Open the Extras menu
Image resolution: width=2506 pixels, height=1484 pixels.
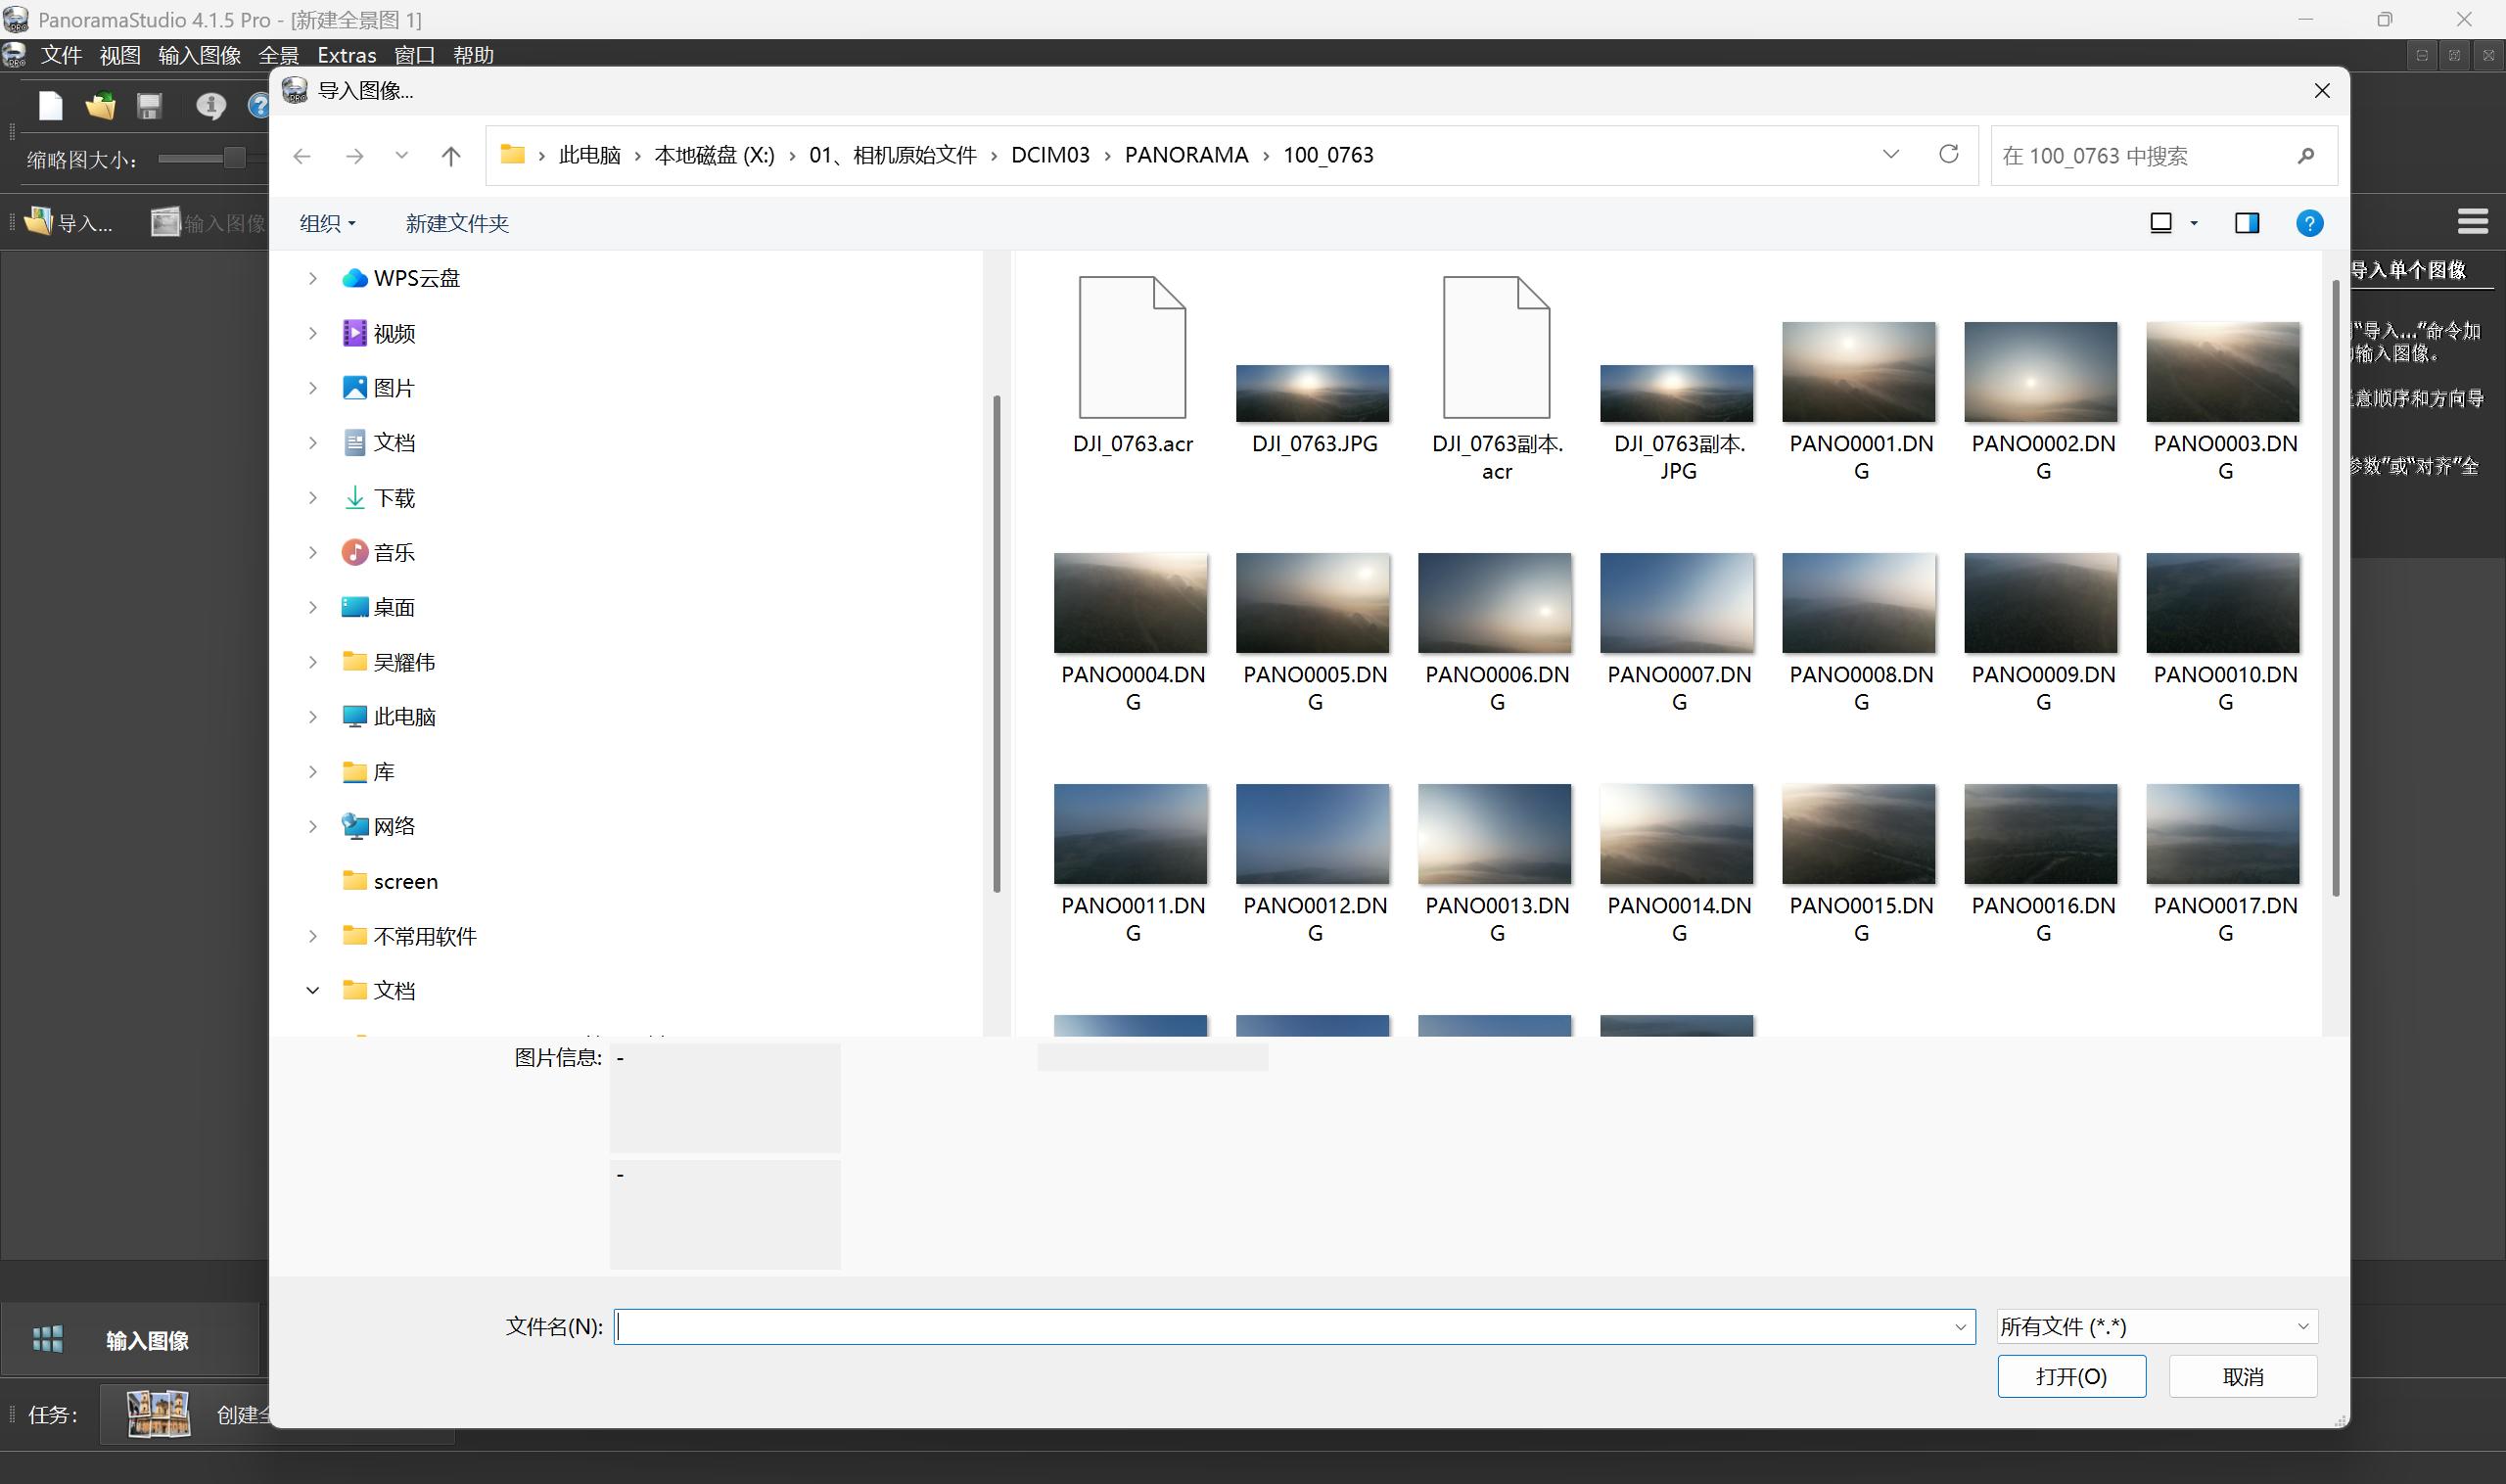coord(346,55)
